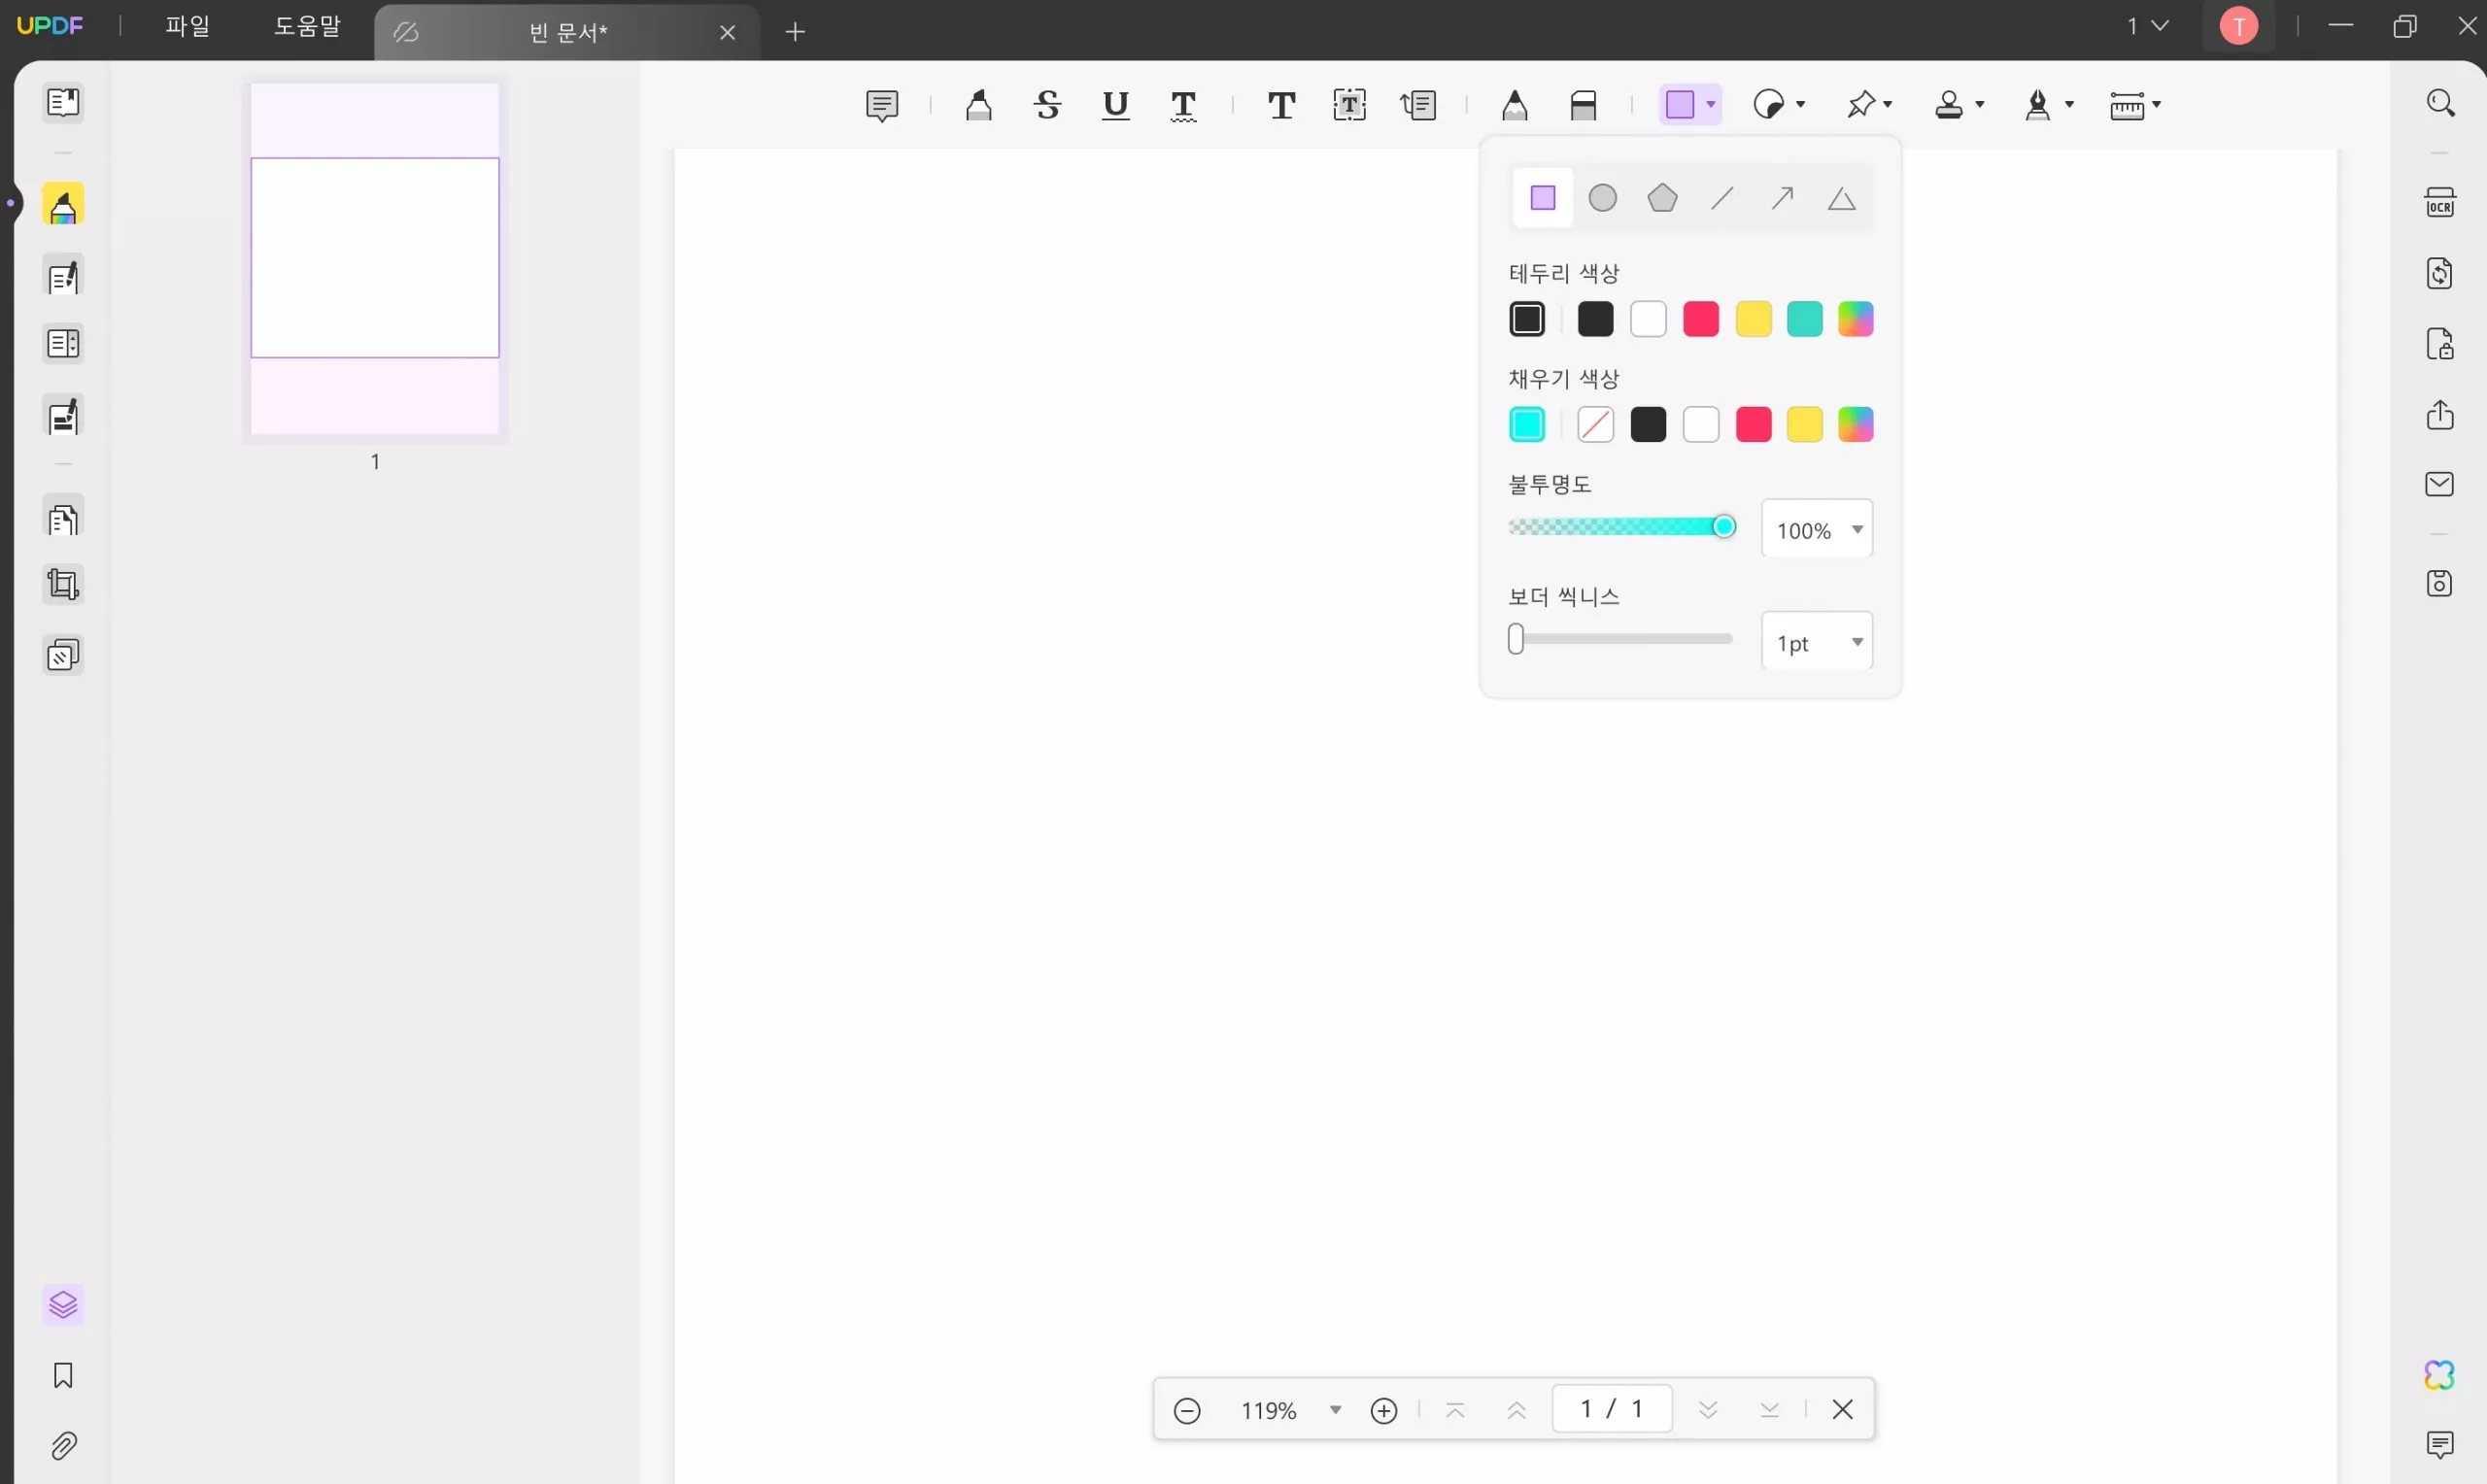Click the bookmark icon in left sidebar
Image resolution: width=2487 pixels, height=1484 pixels.
pyautogui.click(x=63, y=1376)
